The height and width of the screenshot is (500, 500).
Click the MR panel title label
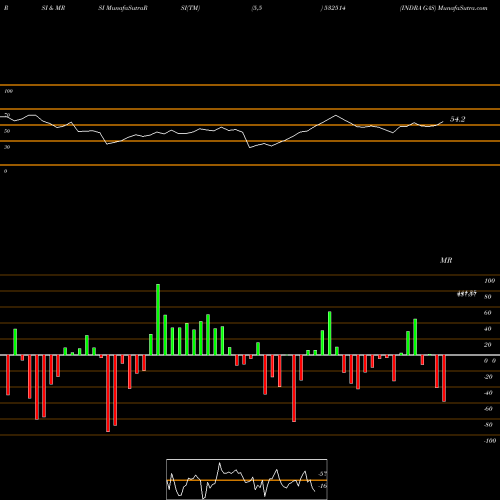point(446,260)
